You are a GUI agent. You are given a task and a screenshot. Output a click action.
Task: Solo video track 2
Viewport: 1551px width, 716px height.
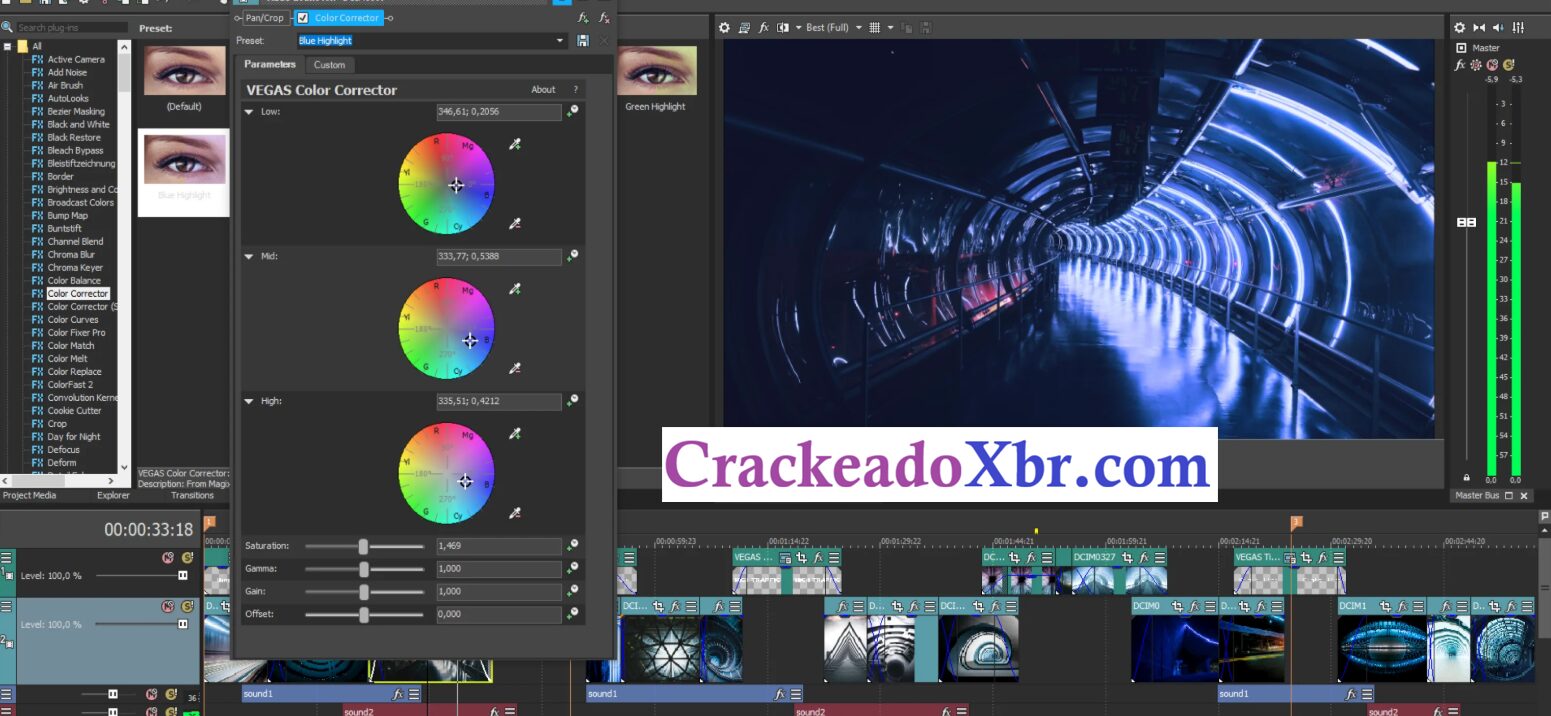[x=187, y=607]
